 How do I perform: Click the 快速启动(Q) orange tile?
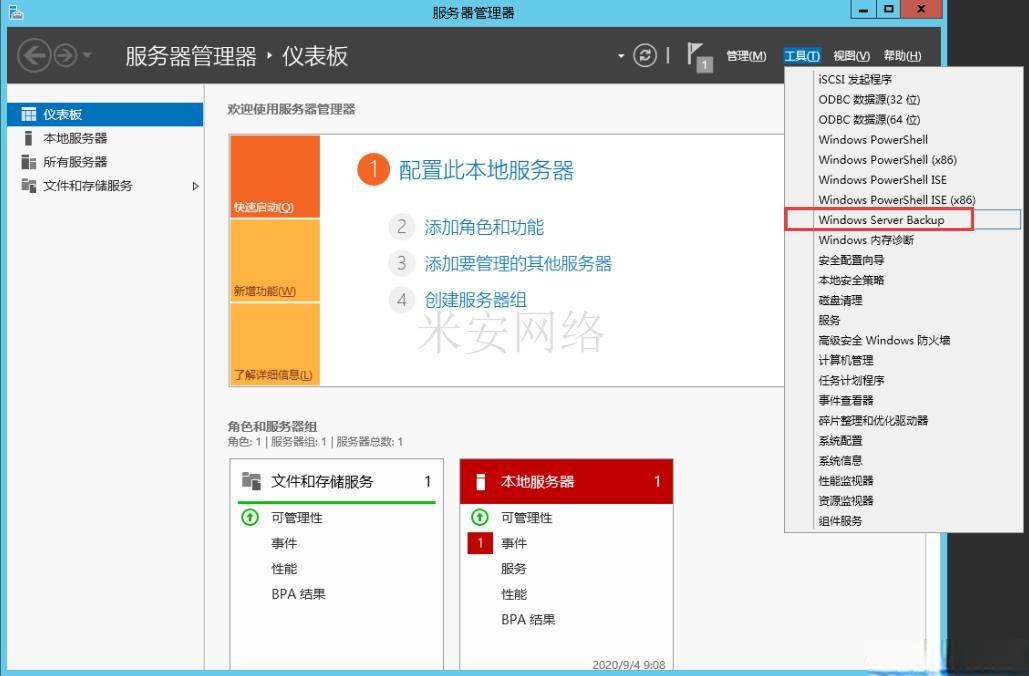(x=274, y=177)
